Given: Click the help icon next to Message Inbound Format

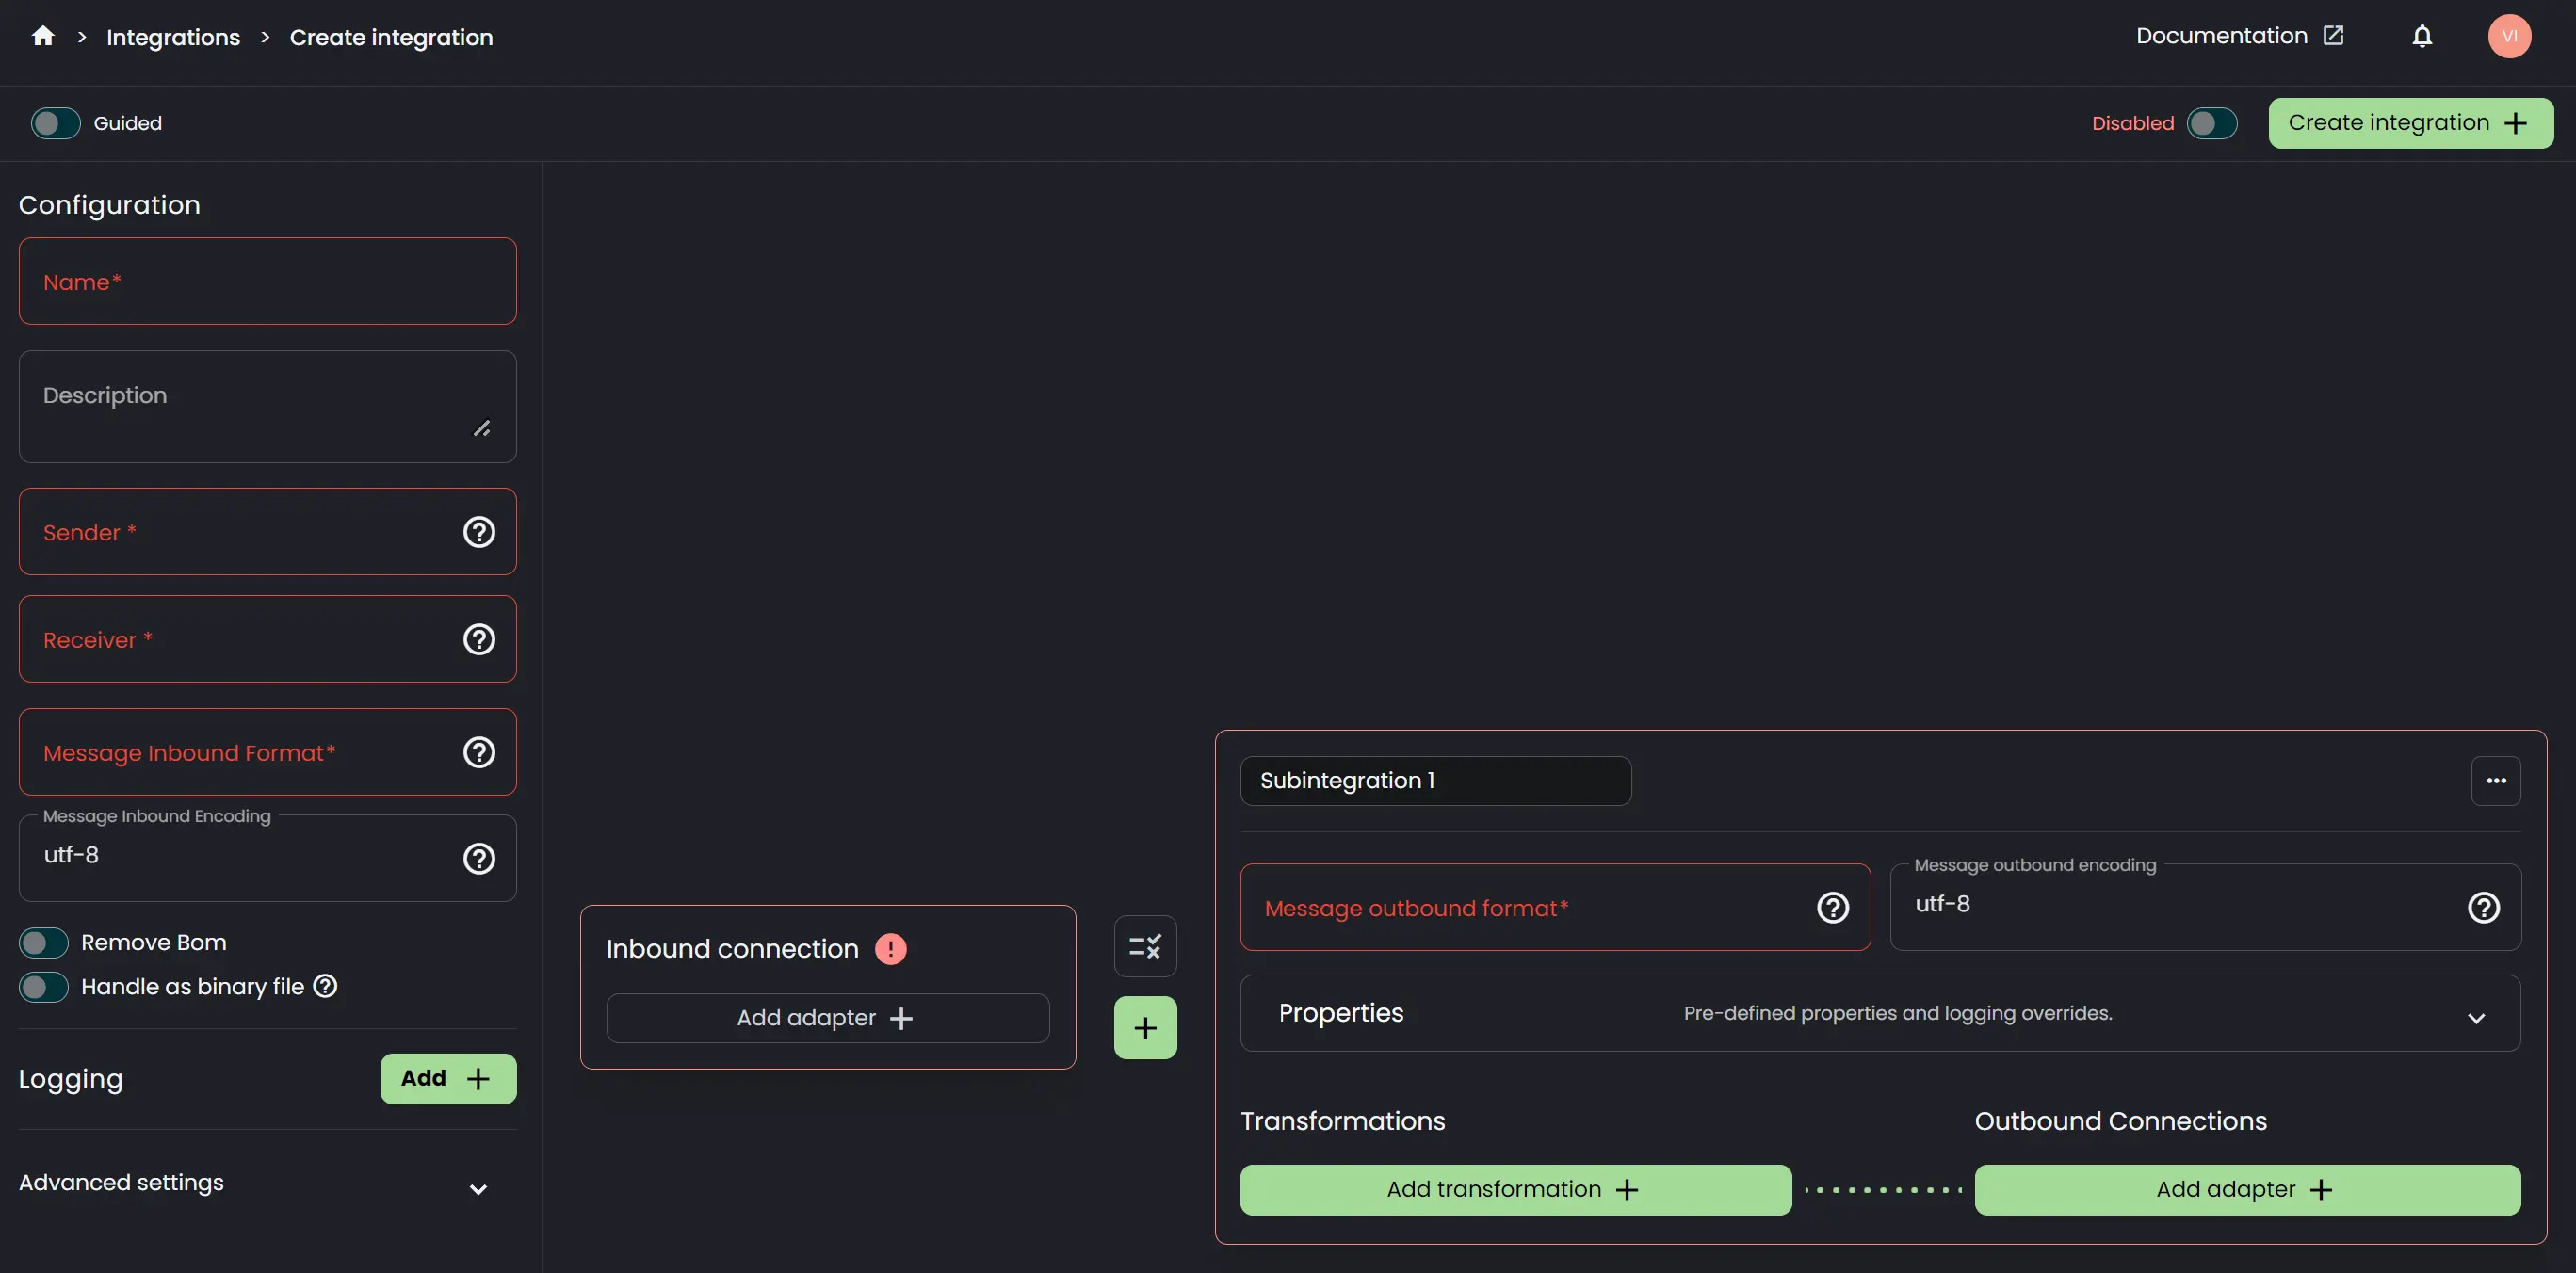Looking at the screenshot, I should (478, 752).
